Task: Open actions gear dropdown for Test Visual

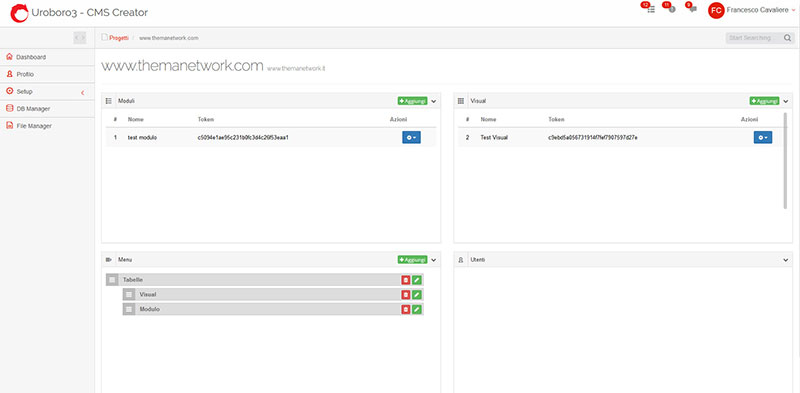Action: click(x=763, y=137)
